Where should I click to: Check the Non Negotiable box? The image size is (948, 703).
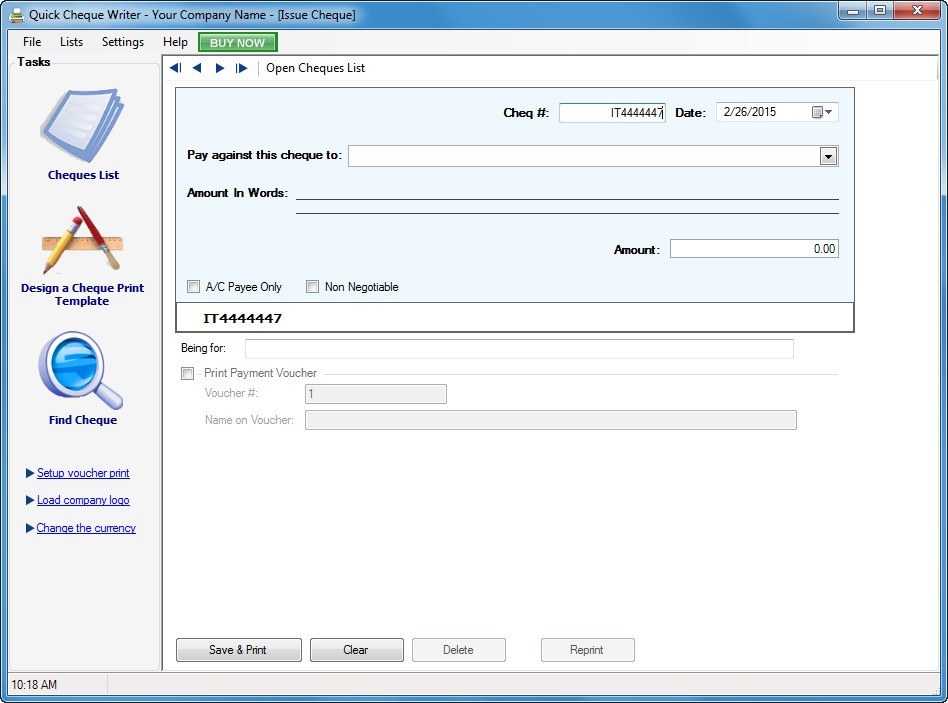pos(312,287)
